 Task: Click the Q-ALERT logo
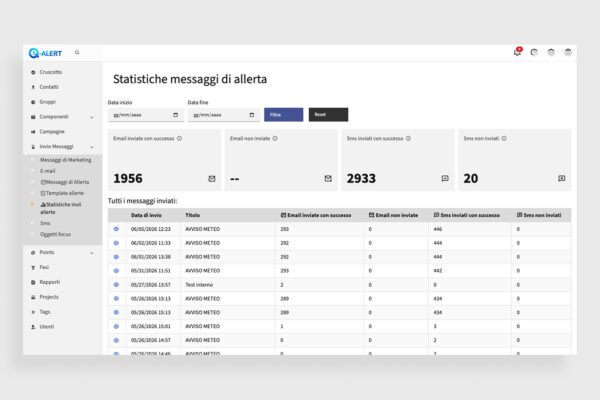pos(45,53)
